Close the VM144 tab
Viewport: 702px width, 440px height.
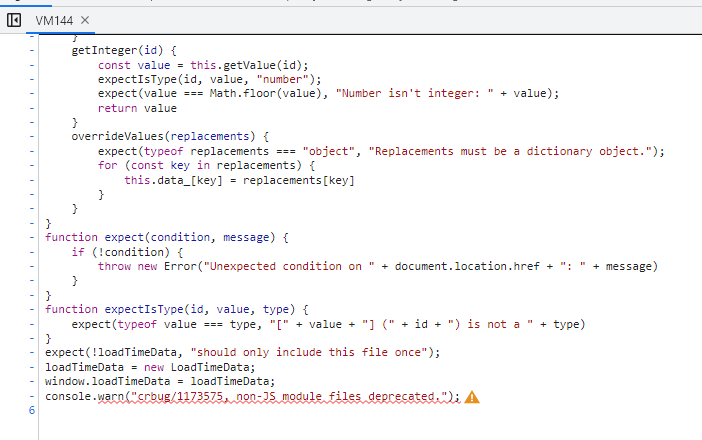[x=85, y=20]
